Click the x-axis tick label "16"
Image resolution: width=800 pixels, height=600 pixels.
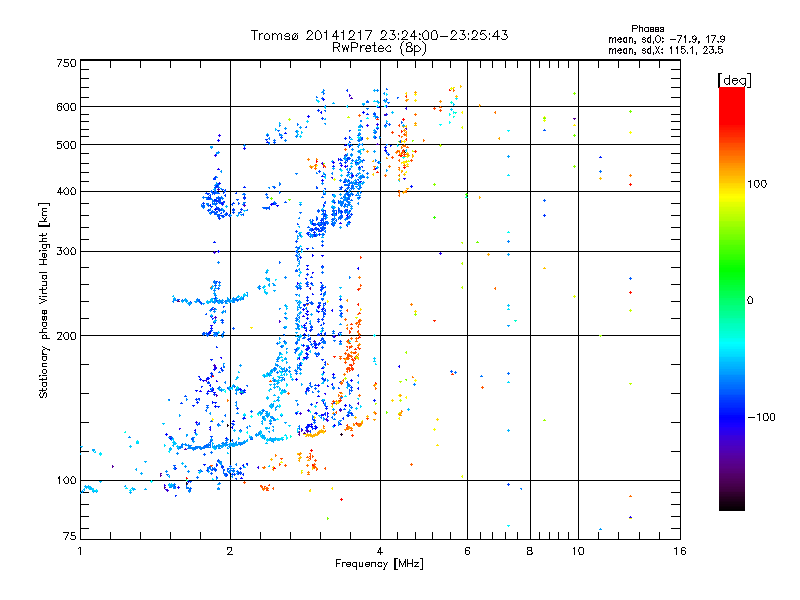pos(680,551)
